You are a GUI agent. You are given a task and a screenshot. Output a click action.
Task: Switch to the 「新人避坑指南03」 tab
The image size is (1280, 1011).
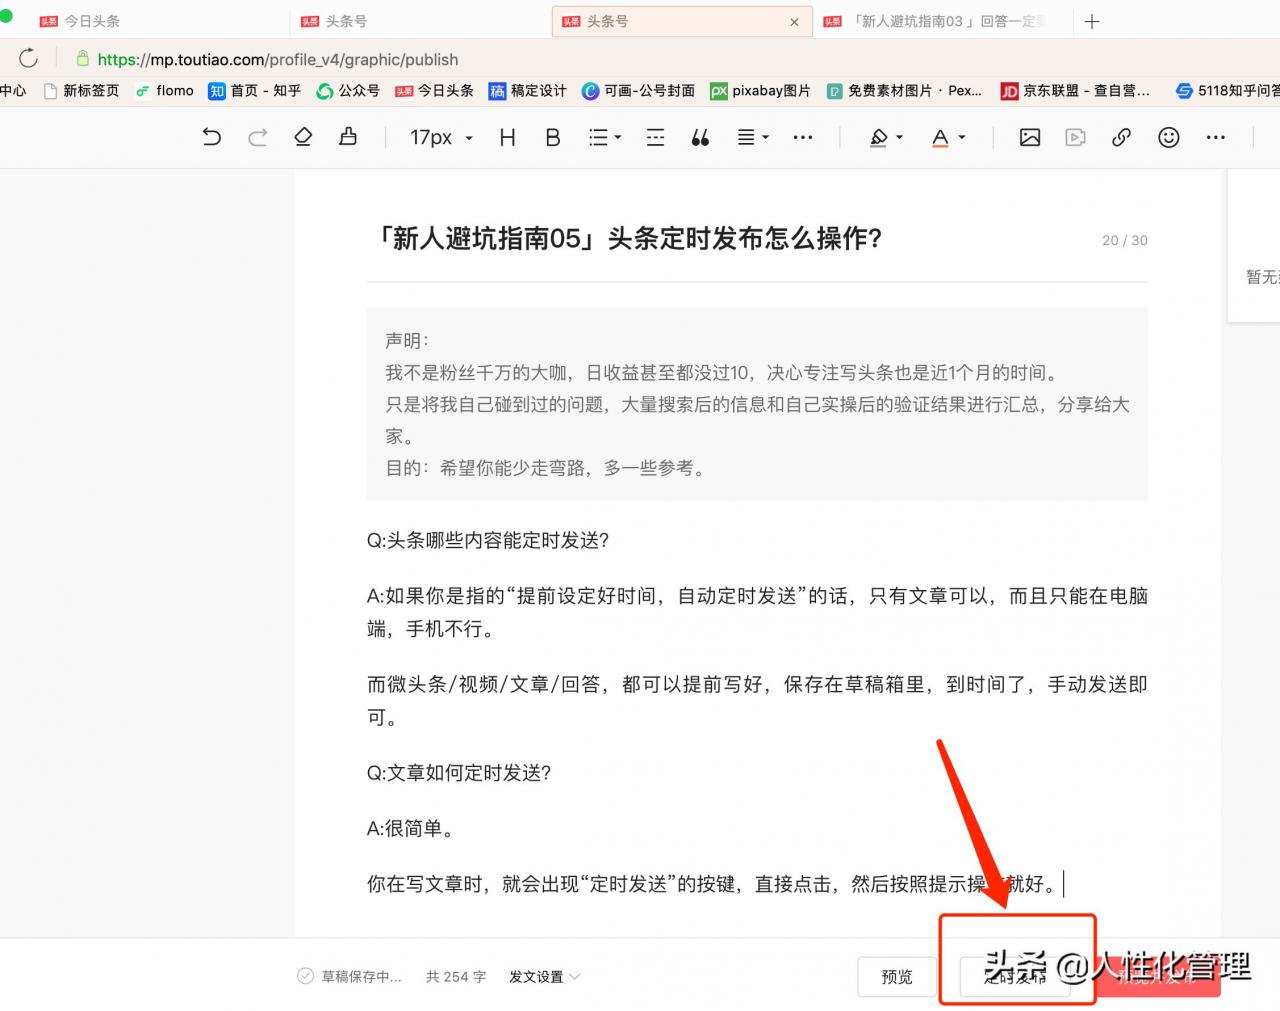[945, 21]
